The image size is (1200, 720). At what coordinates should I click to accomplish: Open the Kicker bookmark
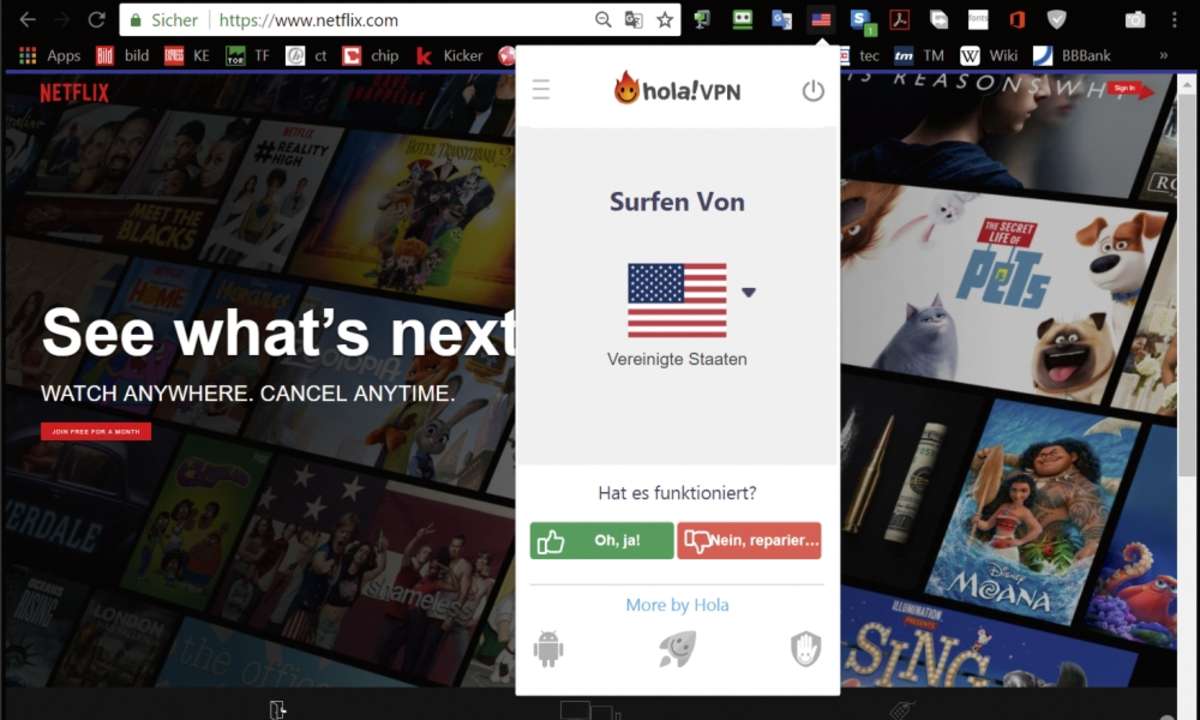449,56
